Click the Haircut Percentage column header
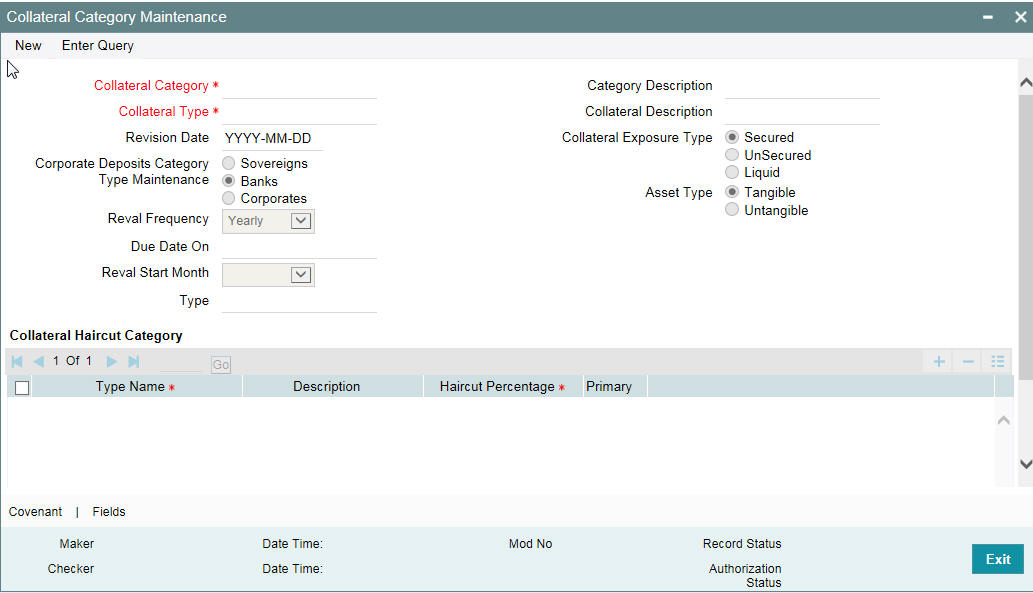The width and height of the screenshot is (1033, 593). click(x=503, y=387)
